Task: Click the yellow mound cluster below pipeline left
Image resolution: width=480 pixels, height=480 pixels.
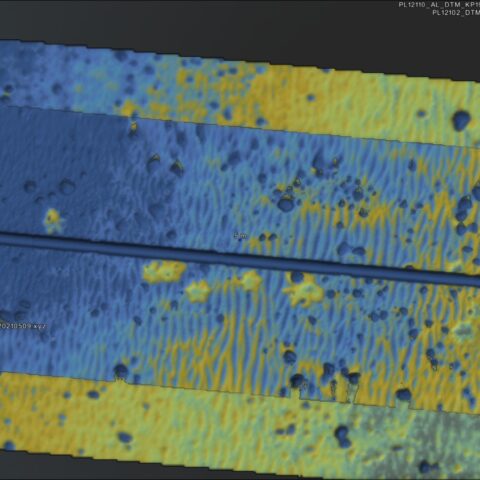Action: [163, 271]
